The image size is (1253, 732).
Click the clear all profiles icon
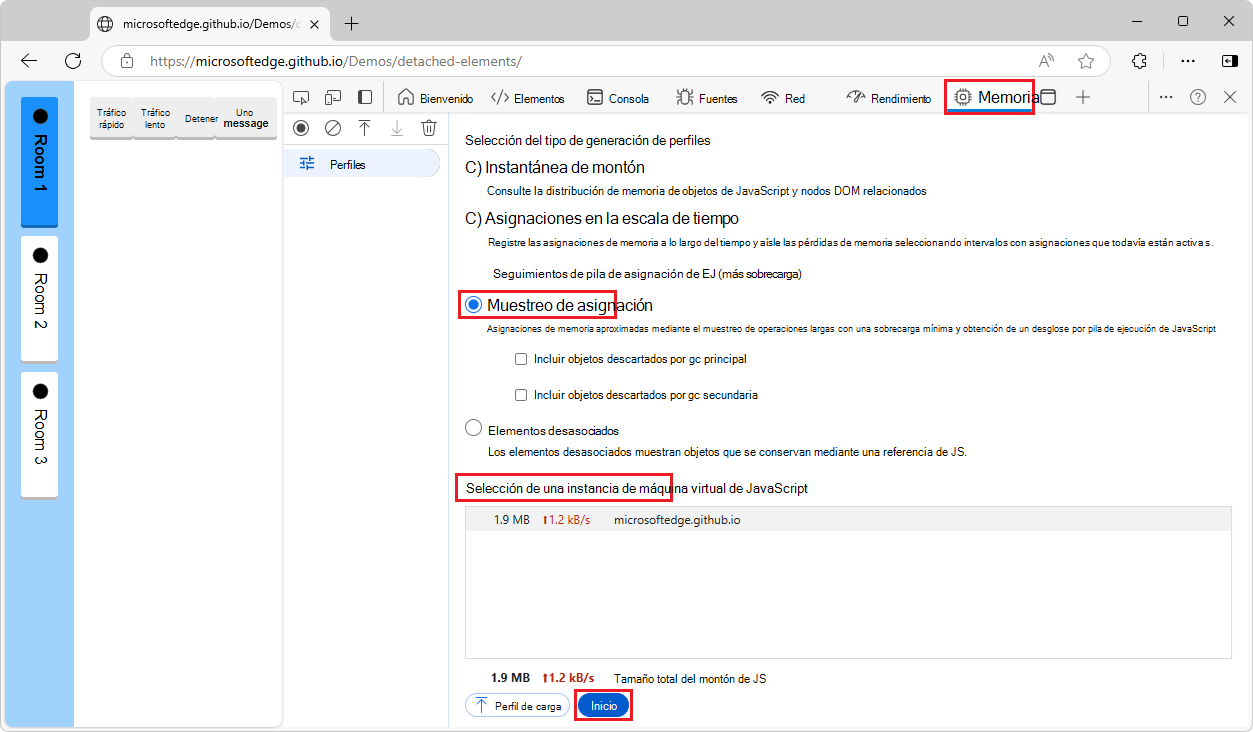click(333, 128)
